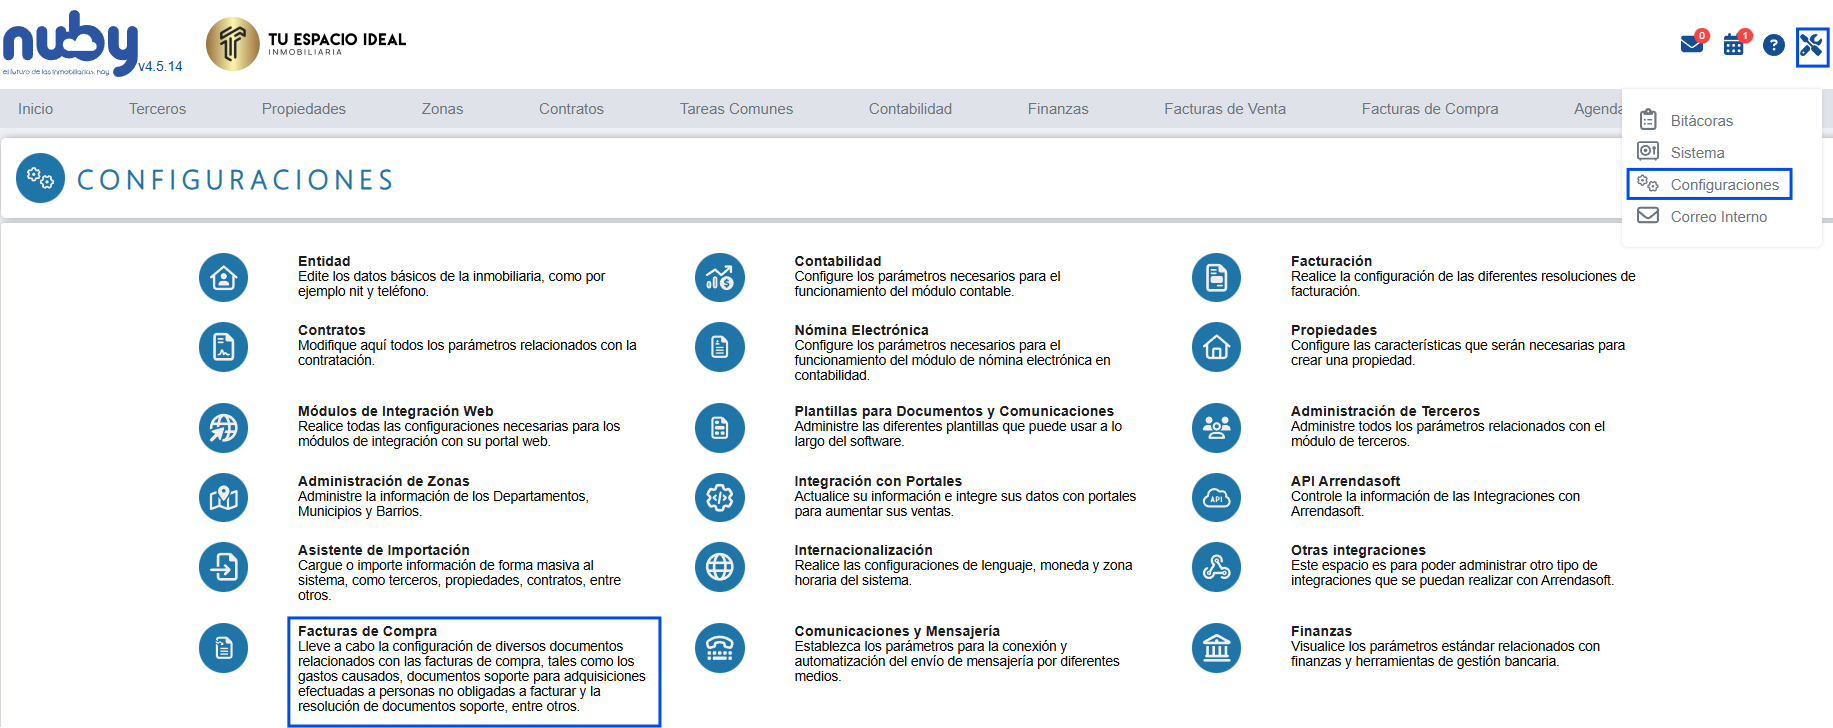Image resolution: width=1833 pixels, height=728 pixels.
Task: Open the Facturas de Compra configuration link
Action: (x=367, y=631)
